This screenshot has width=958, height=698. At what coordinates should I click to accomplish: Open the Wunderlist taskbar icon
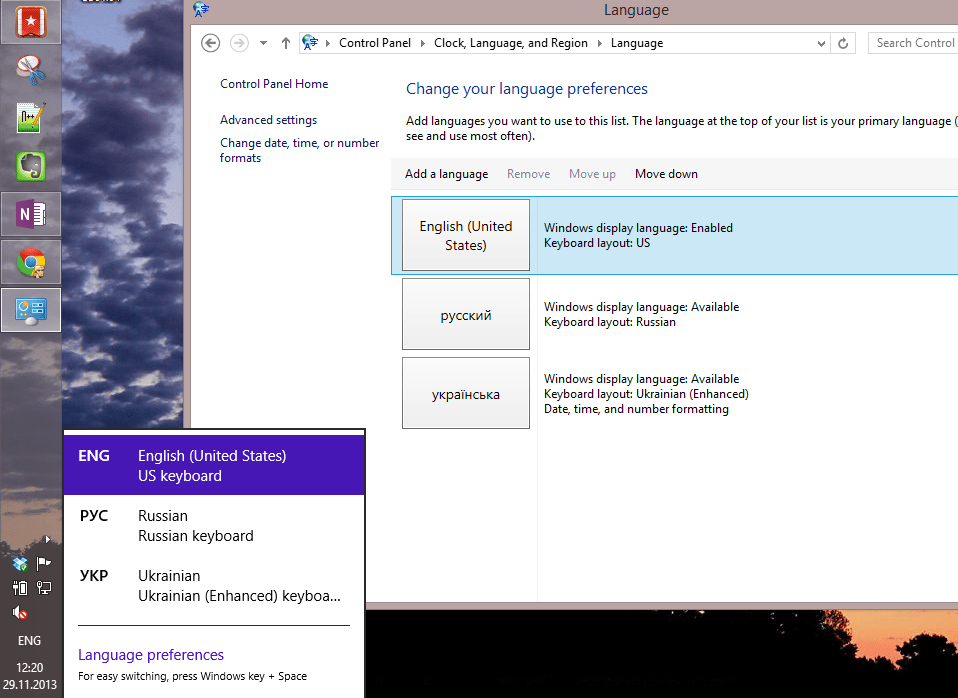coord(31,22)
